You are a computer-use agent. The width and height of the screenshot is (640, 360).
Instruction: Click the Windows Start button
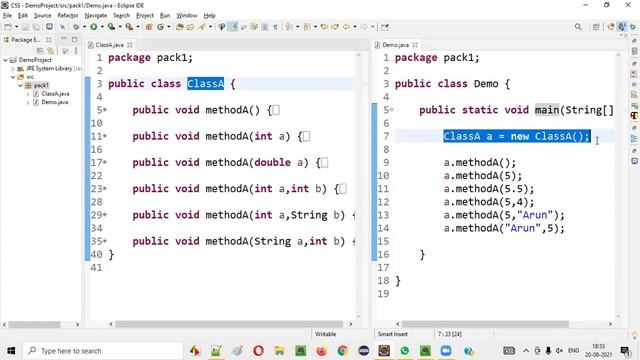(11, 351)
